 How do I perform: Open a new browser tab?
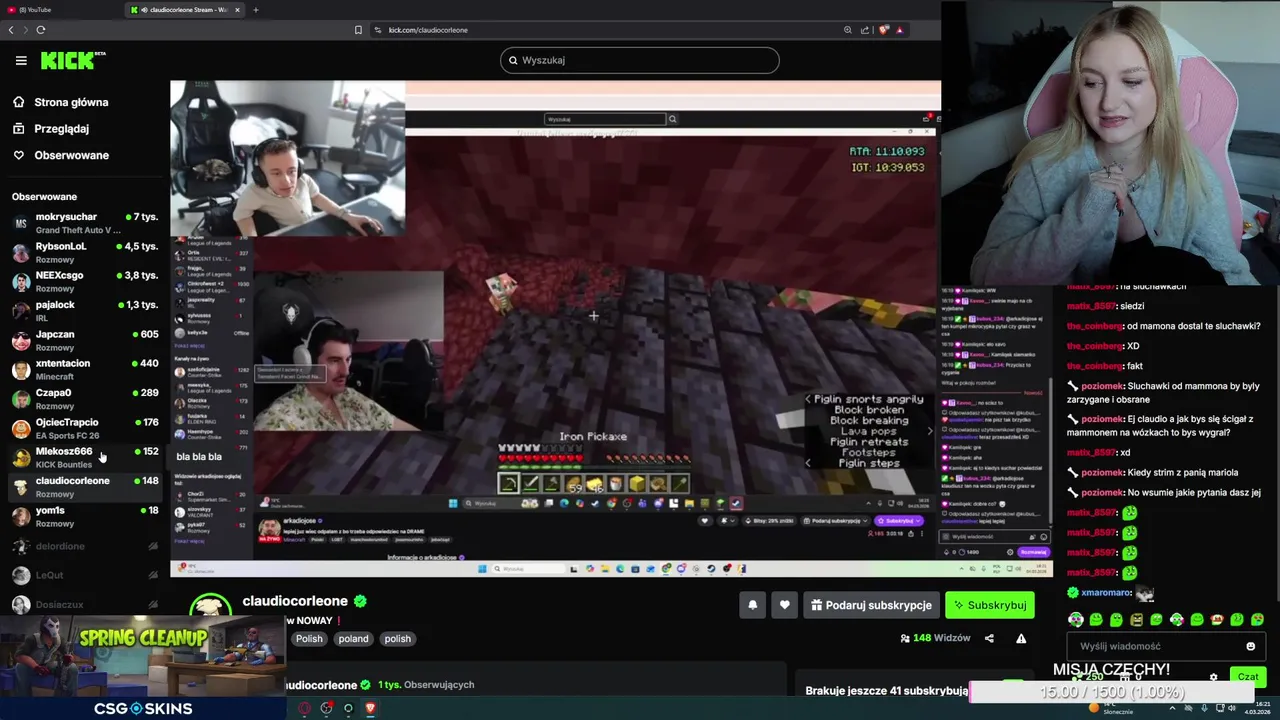[x=255, y=10]
